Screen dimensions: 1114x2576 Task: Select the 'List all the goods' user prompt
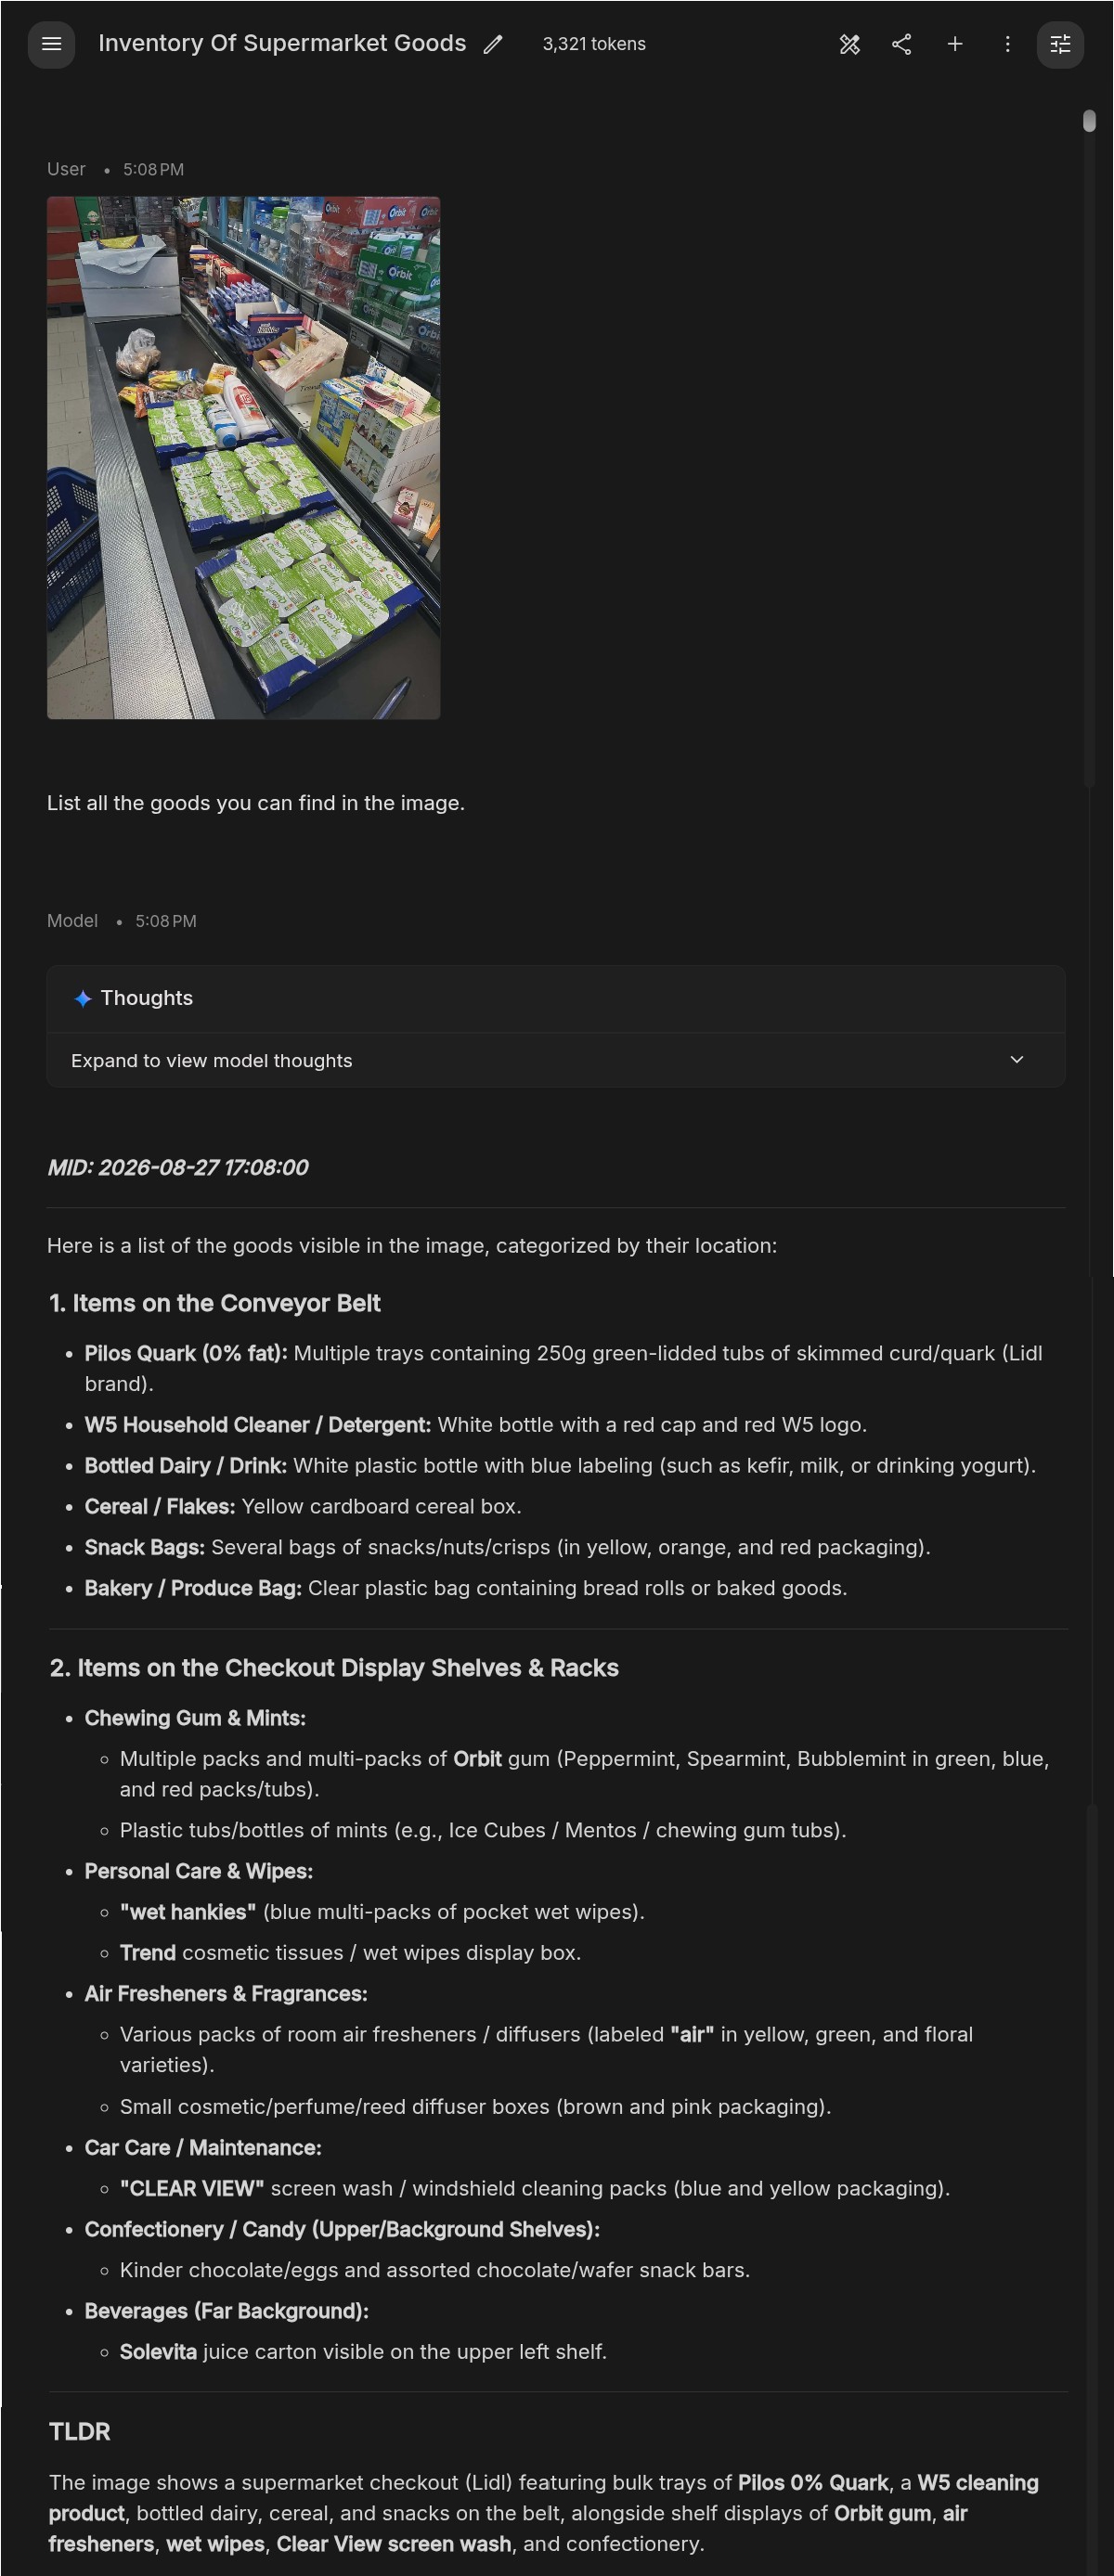[256, 803]
